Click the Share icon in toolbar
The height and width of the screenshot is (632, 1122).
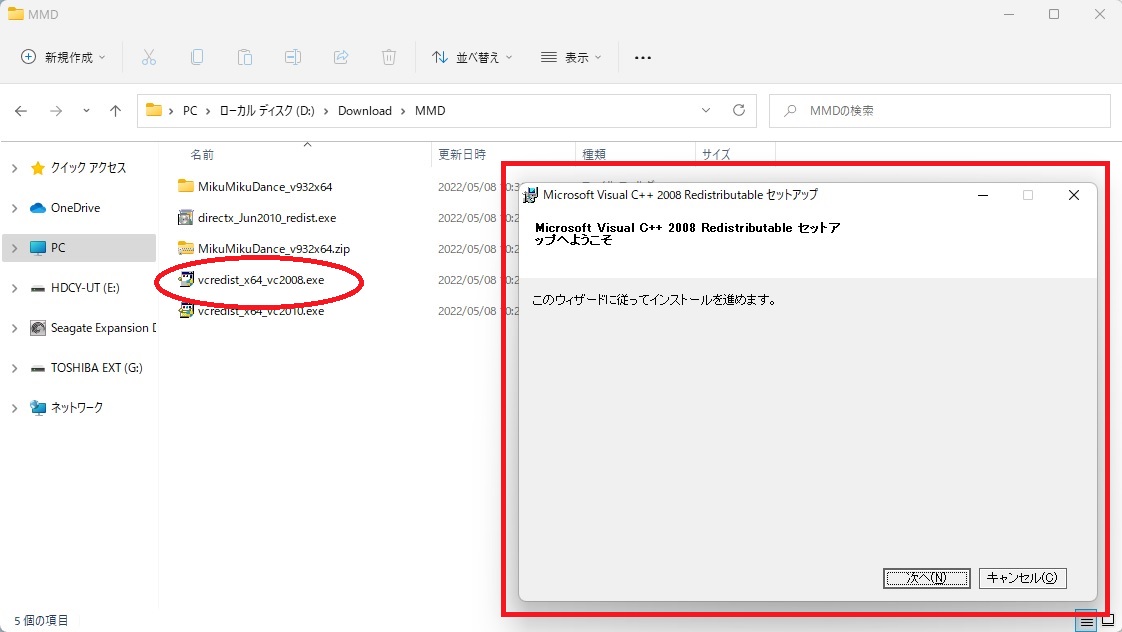[x=341, y=57]
